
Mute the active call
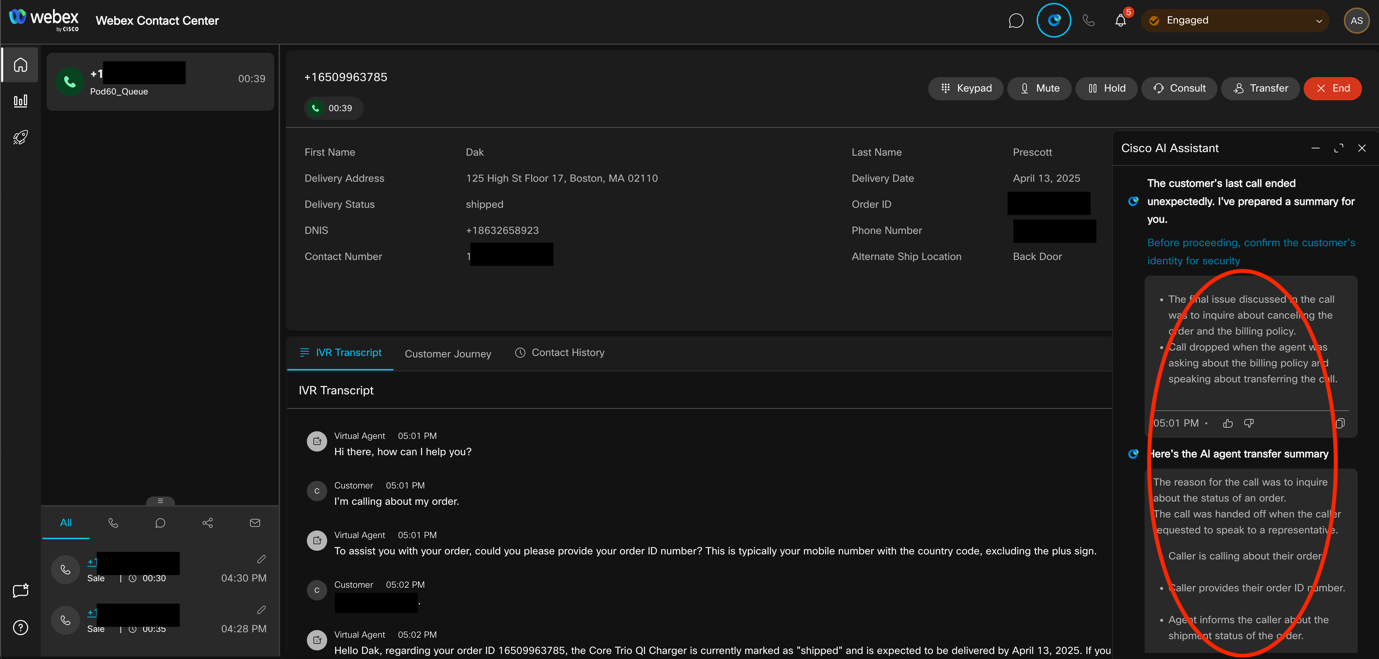[1039, 88]
